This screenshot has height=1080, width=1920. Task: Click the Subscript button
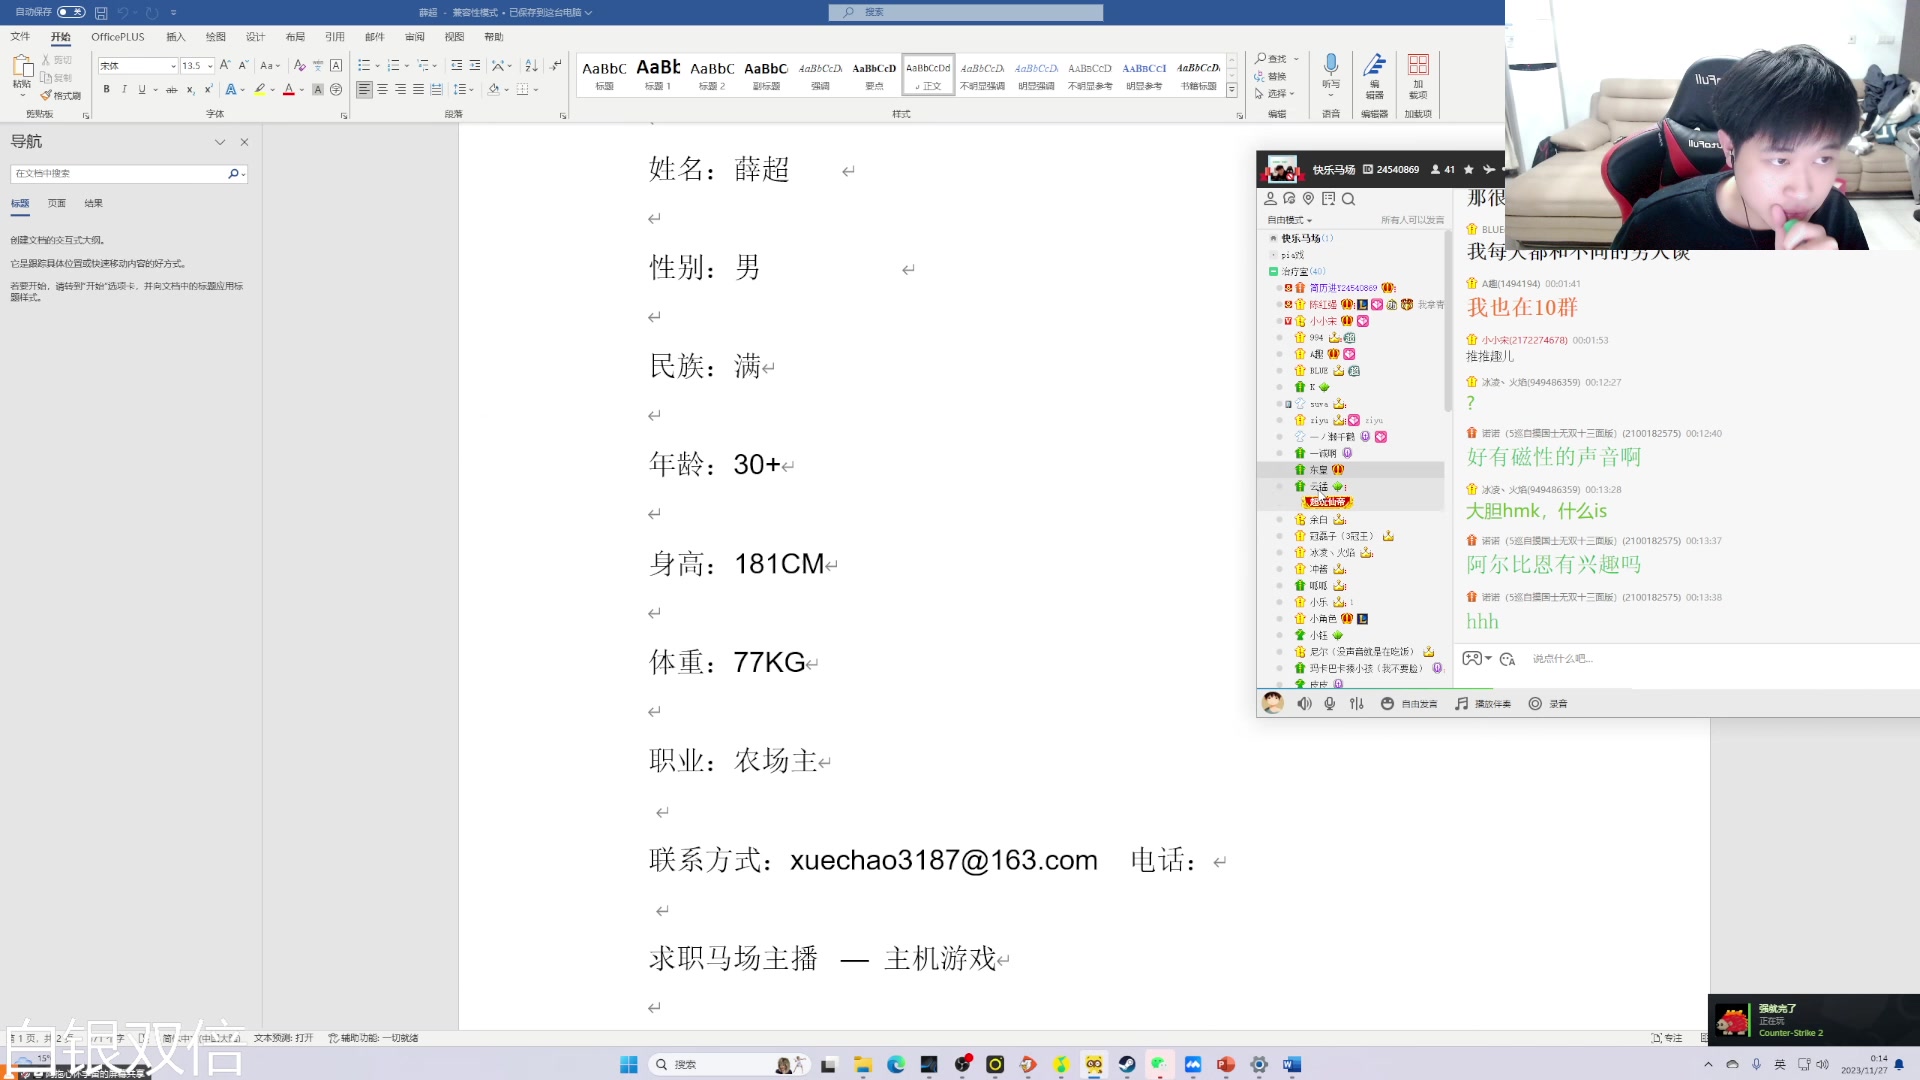pos(190,89)
